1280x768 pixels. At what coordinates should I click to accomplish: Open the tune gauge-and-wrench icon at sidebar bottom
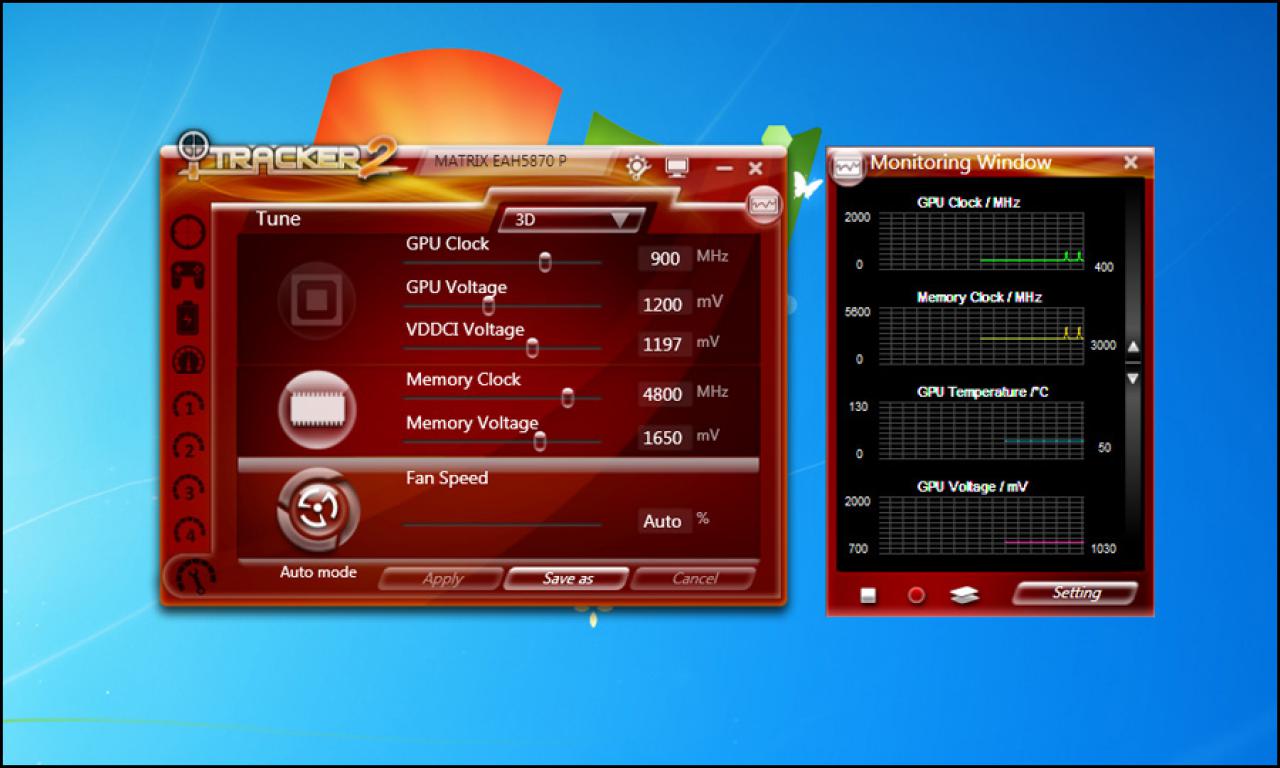tap(190, 576)
